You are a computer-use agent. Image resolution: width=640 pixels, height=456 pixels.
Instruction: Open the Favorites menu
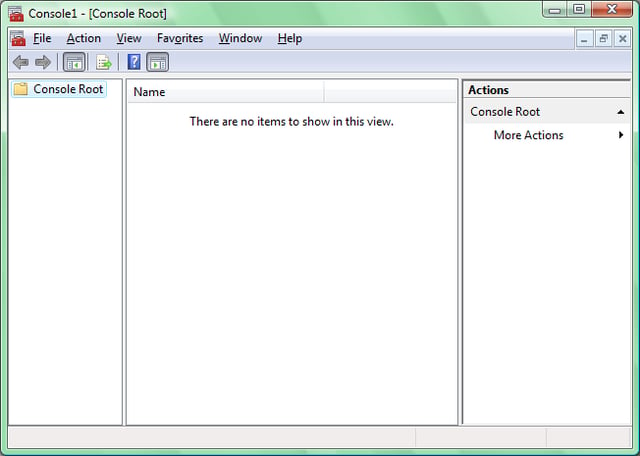[180, 38]
